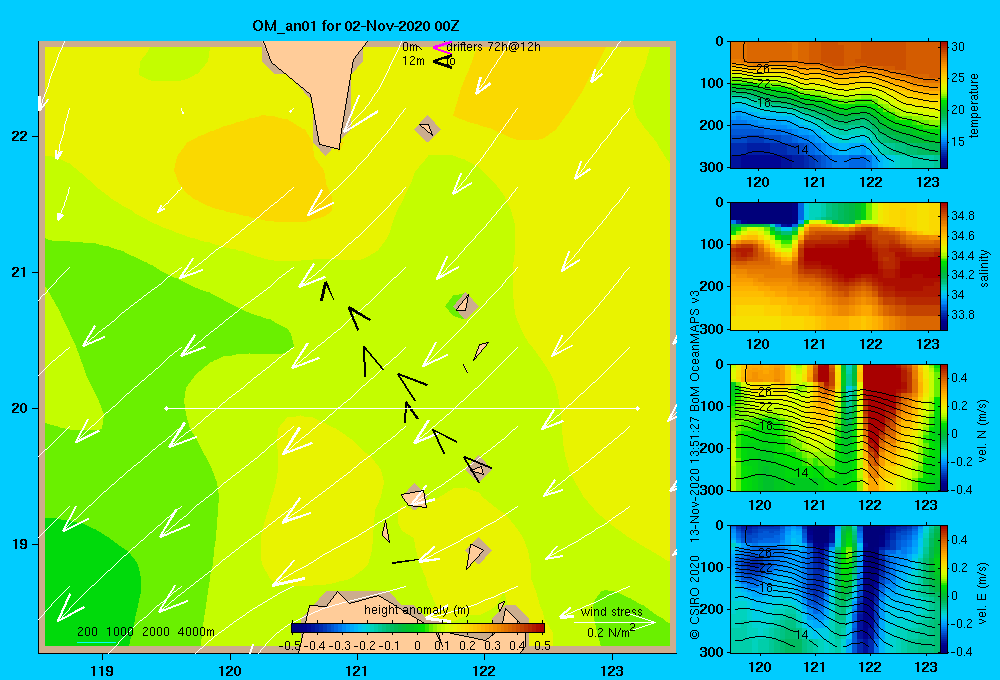Click the "BoM OceanMAPS v3" vertical text
Screen dimensions: 1000x680
[695, 352]
